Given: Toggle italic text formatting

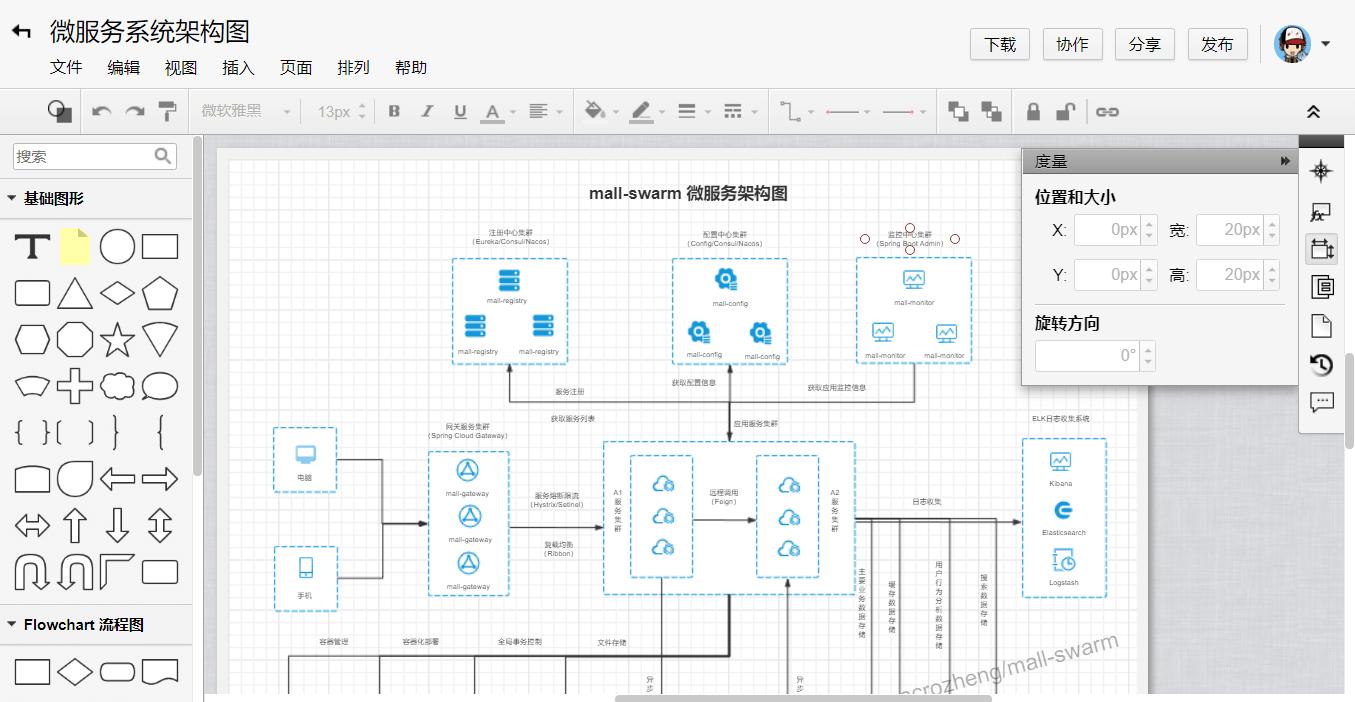Looking at the screenshot, I should coord(427,111).
